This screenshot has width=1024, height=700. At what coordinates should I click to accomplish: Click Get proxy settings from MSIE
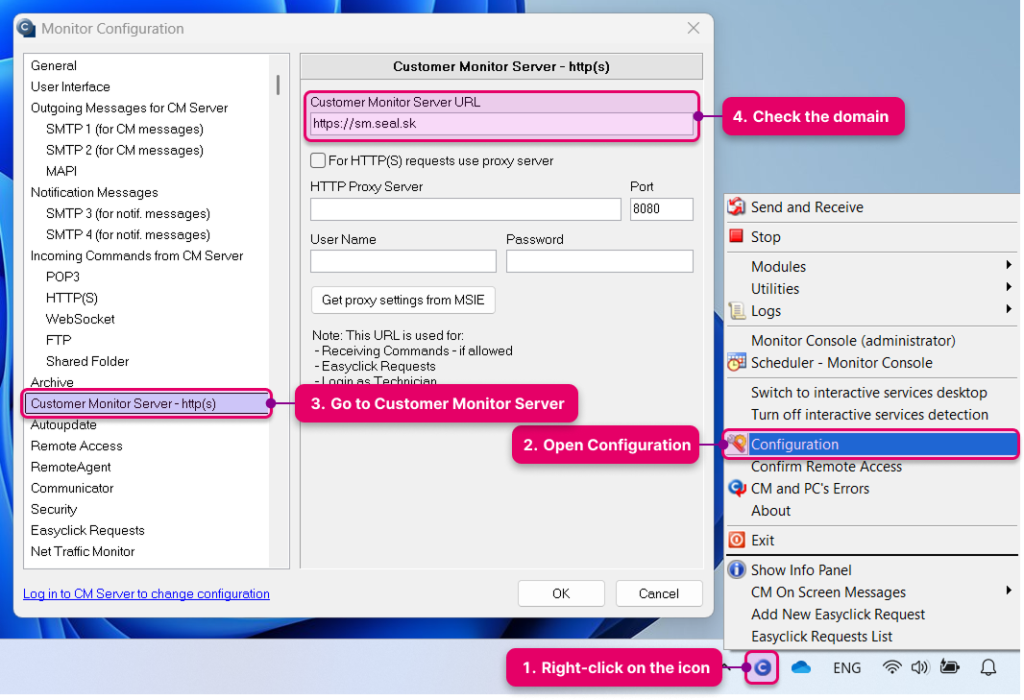point(403,300)
